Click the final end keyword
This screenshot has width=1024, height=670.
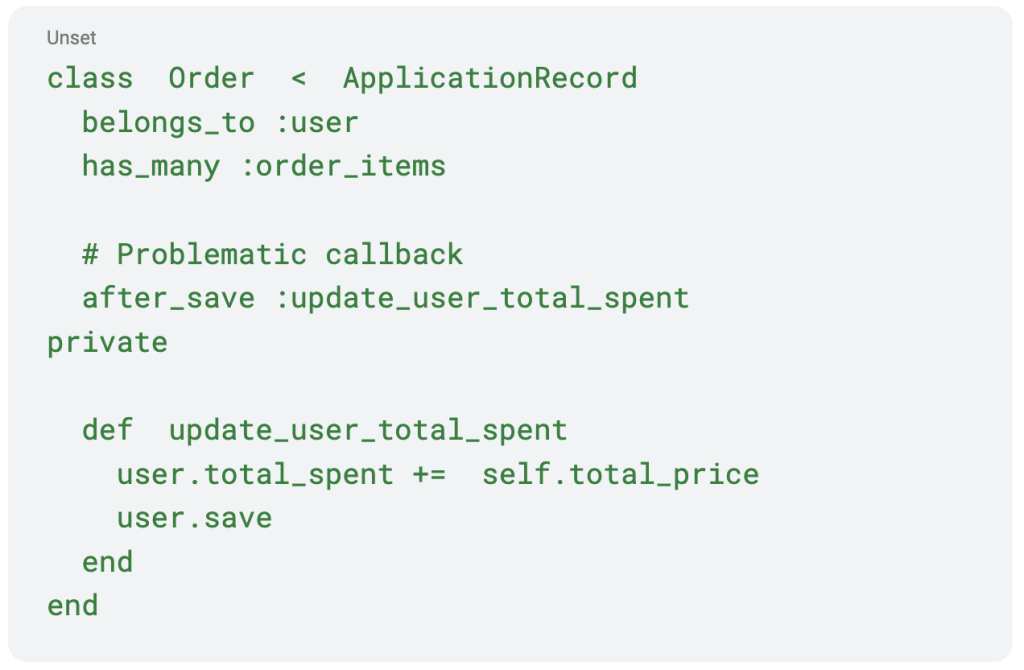tap(72, 606)
